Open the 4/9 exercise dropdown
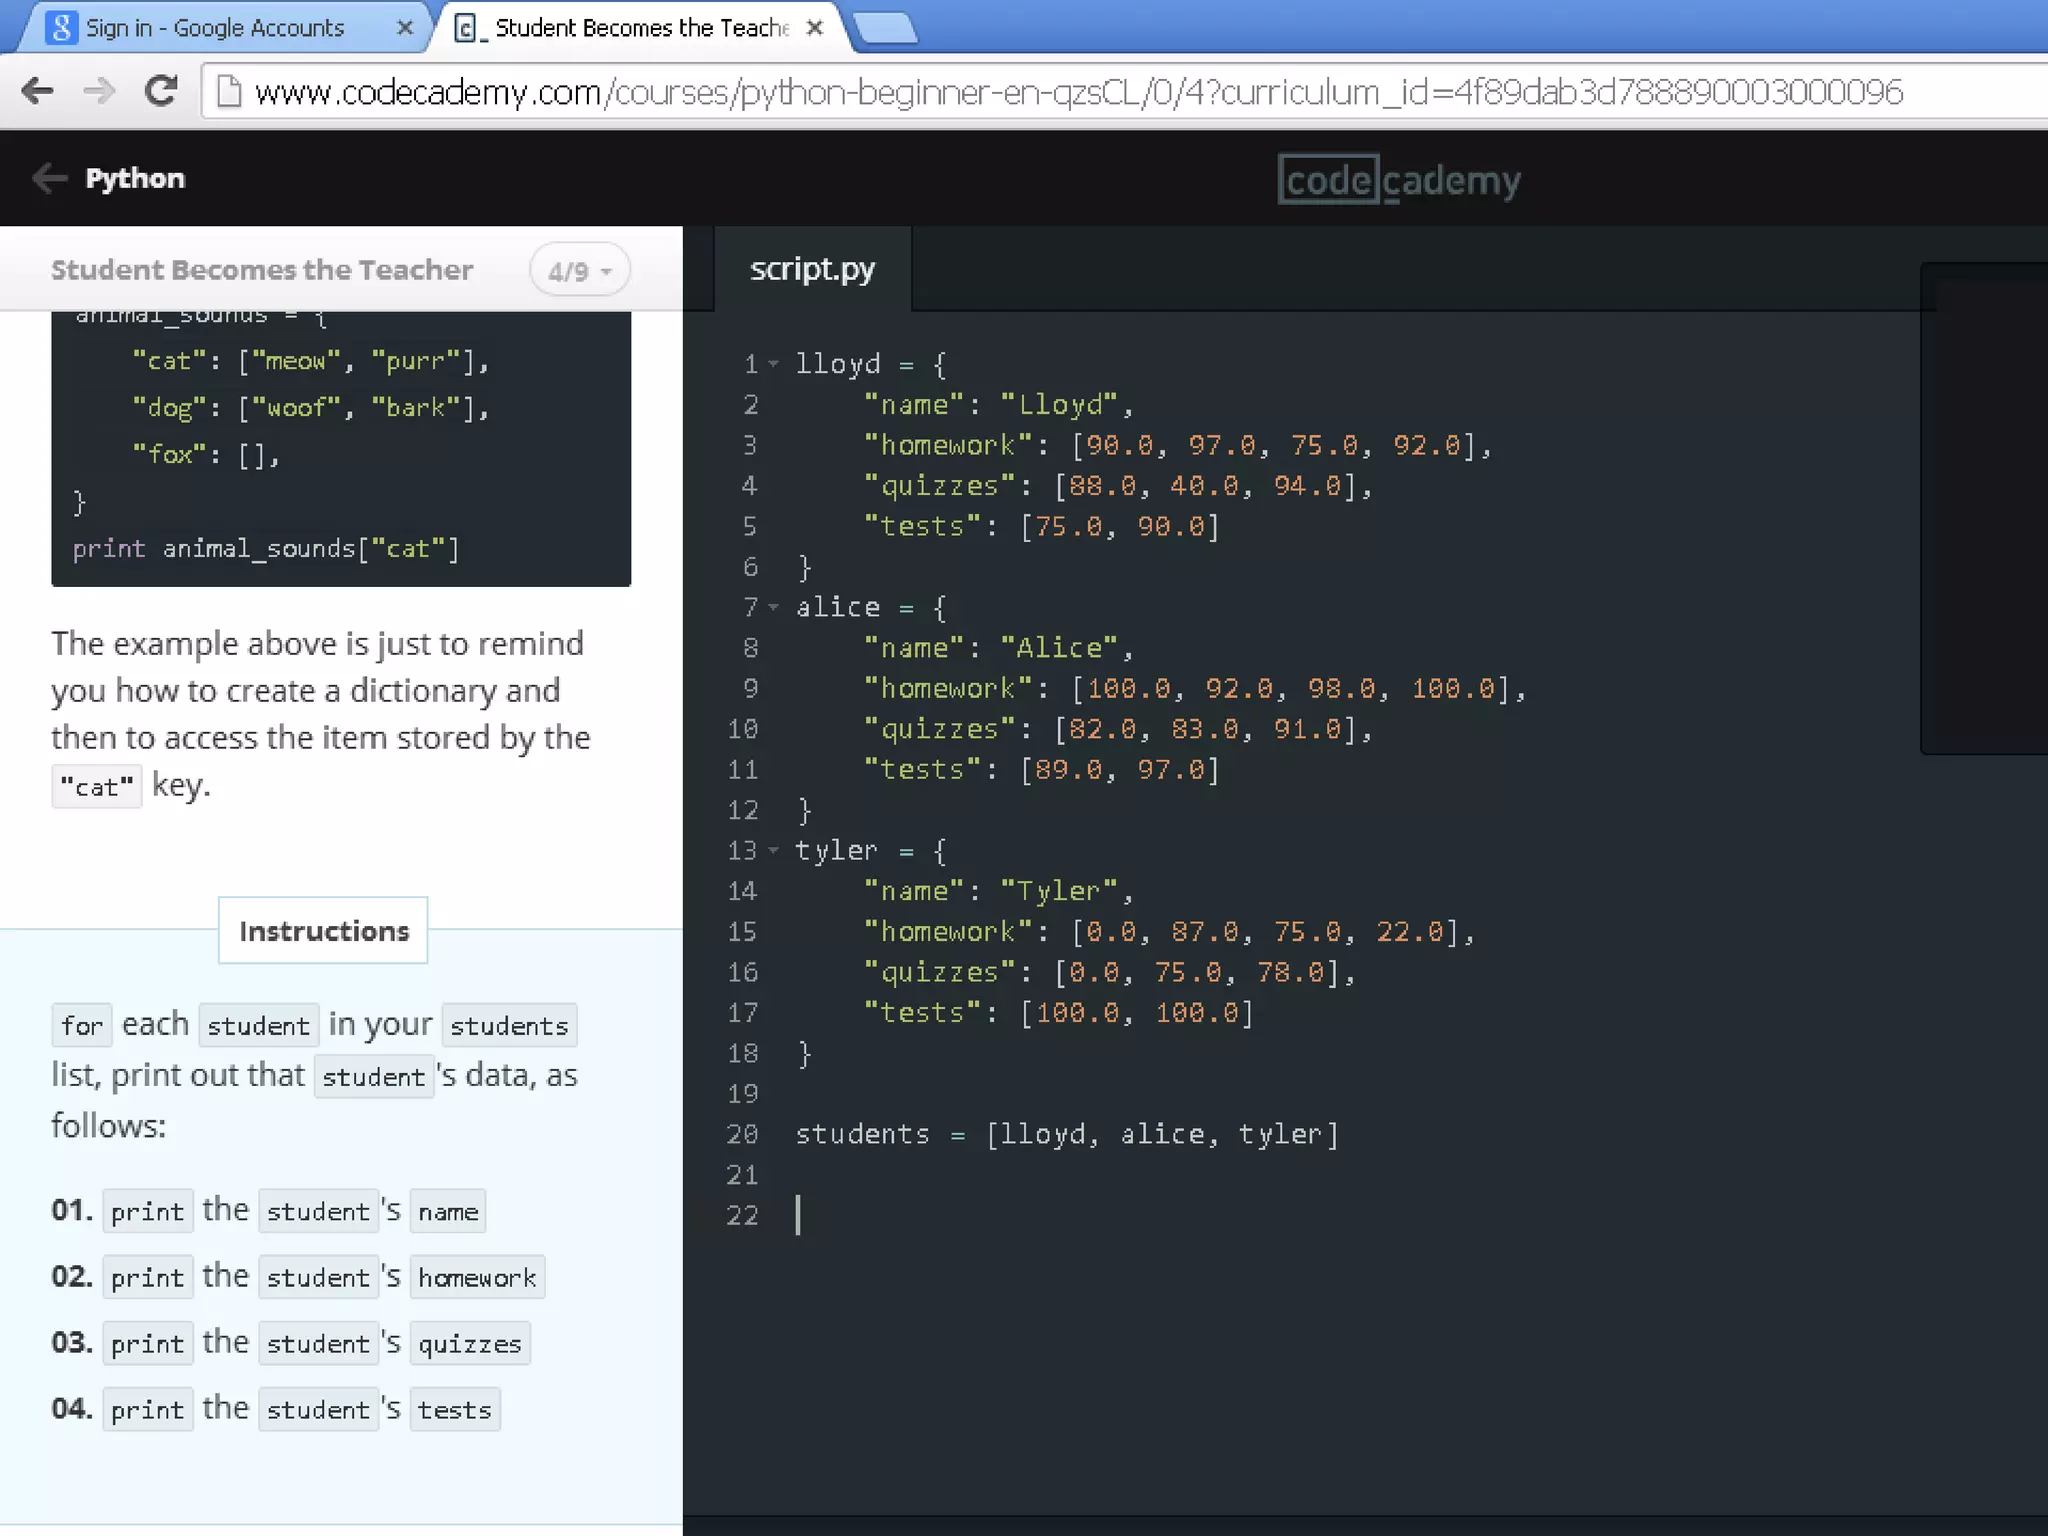Screen dimensions: 2048x1536 [x=580, y=270]
